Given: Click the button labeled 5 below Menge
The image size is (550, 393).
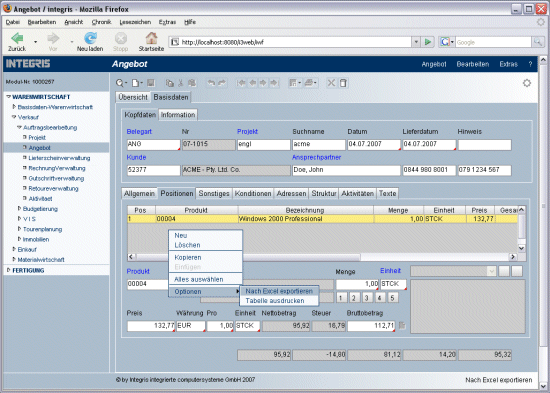Looking at the screenshot, I should (393, 298).
